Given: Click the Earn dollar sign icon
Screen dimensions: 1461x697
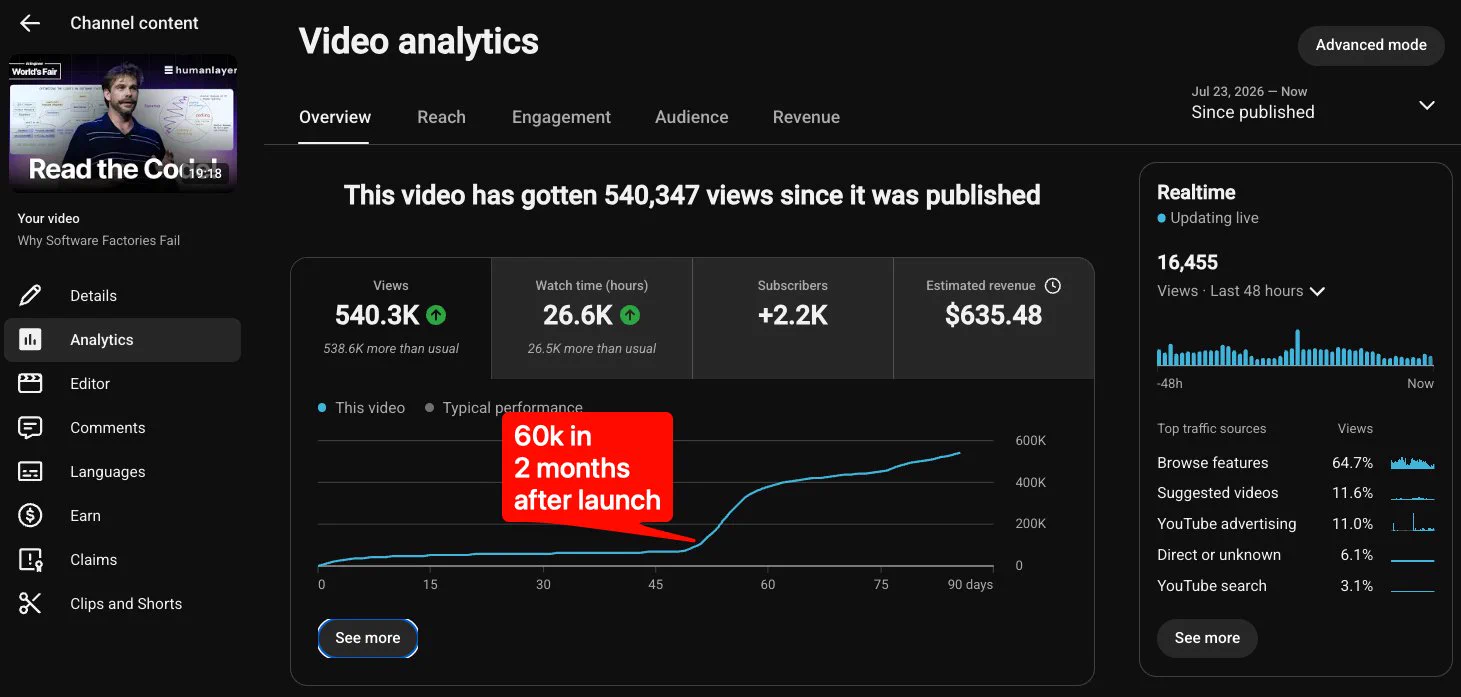Looking at the screenshot, I should 30,515.
